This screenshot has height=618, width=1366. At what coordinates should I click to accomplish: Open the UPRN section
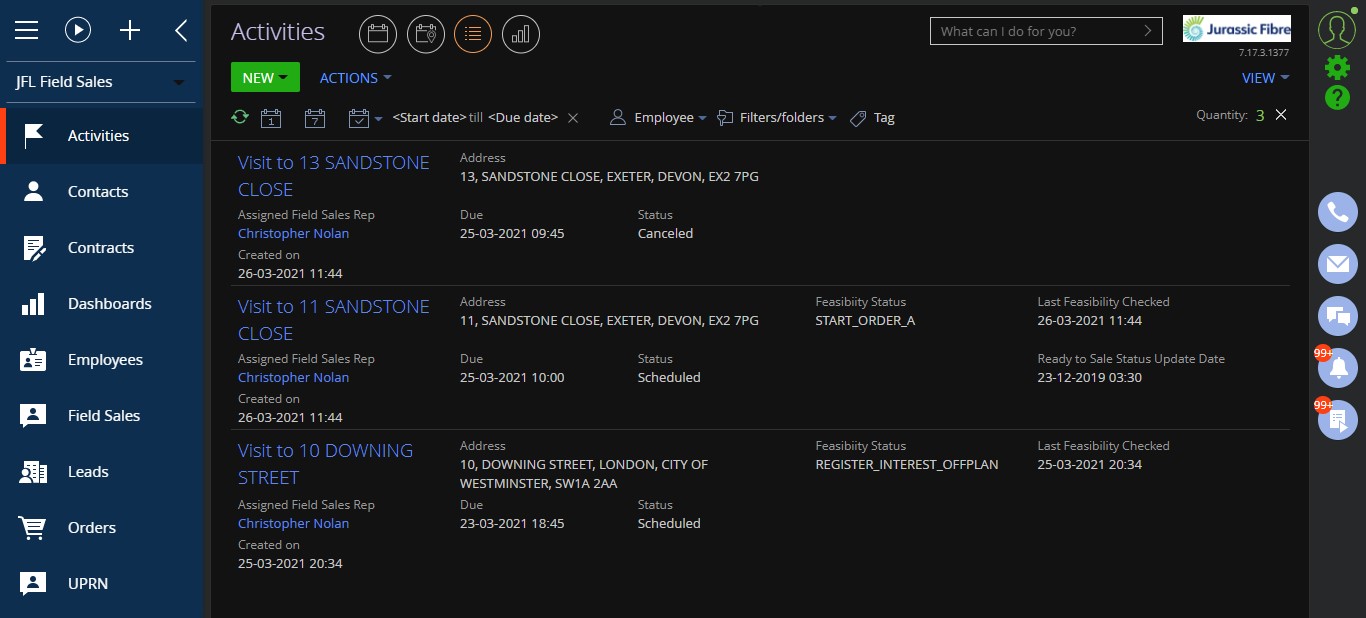(102, 584)
